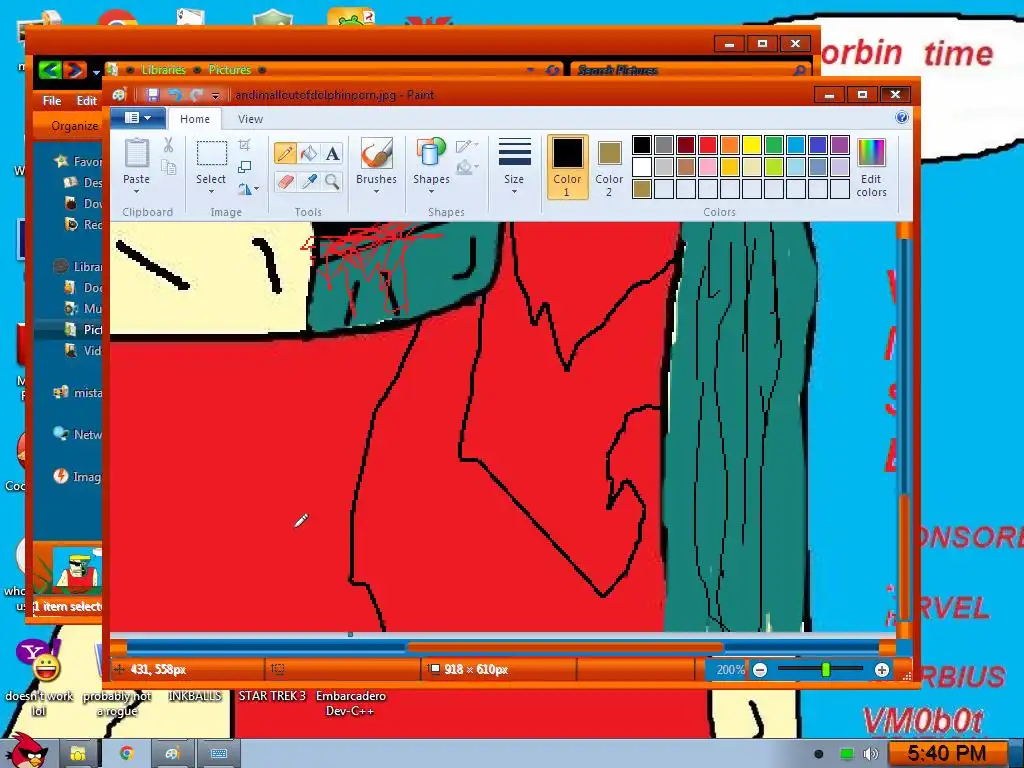The height and width of the screenshot is (768, 1024).
Task: Open the Size line thickness dropdown
Action: [514, 166]
